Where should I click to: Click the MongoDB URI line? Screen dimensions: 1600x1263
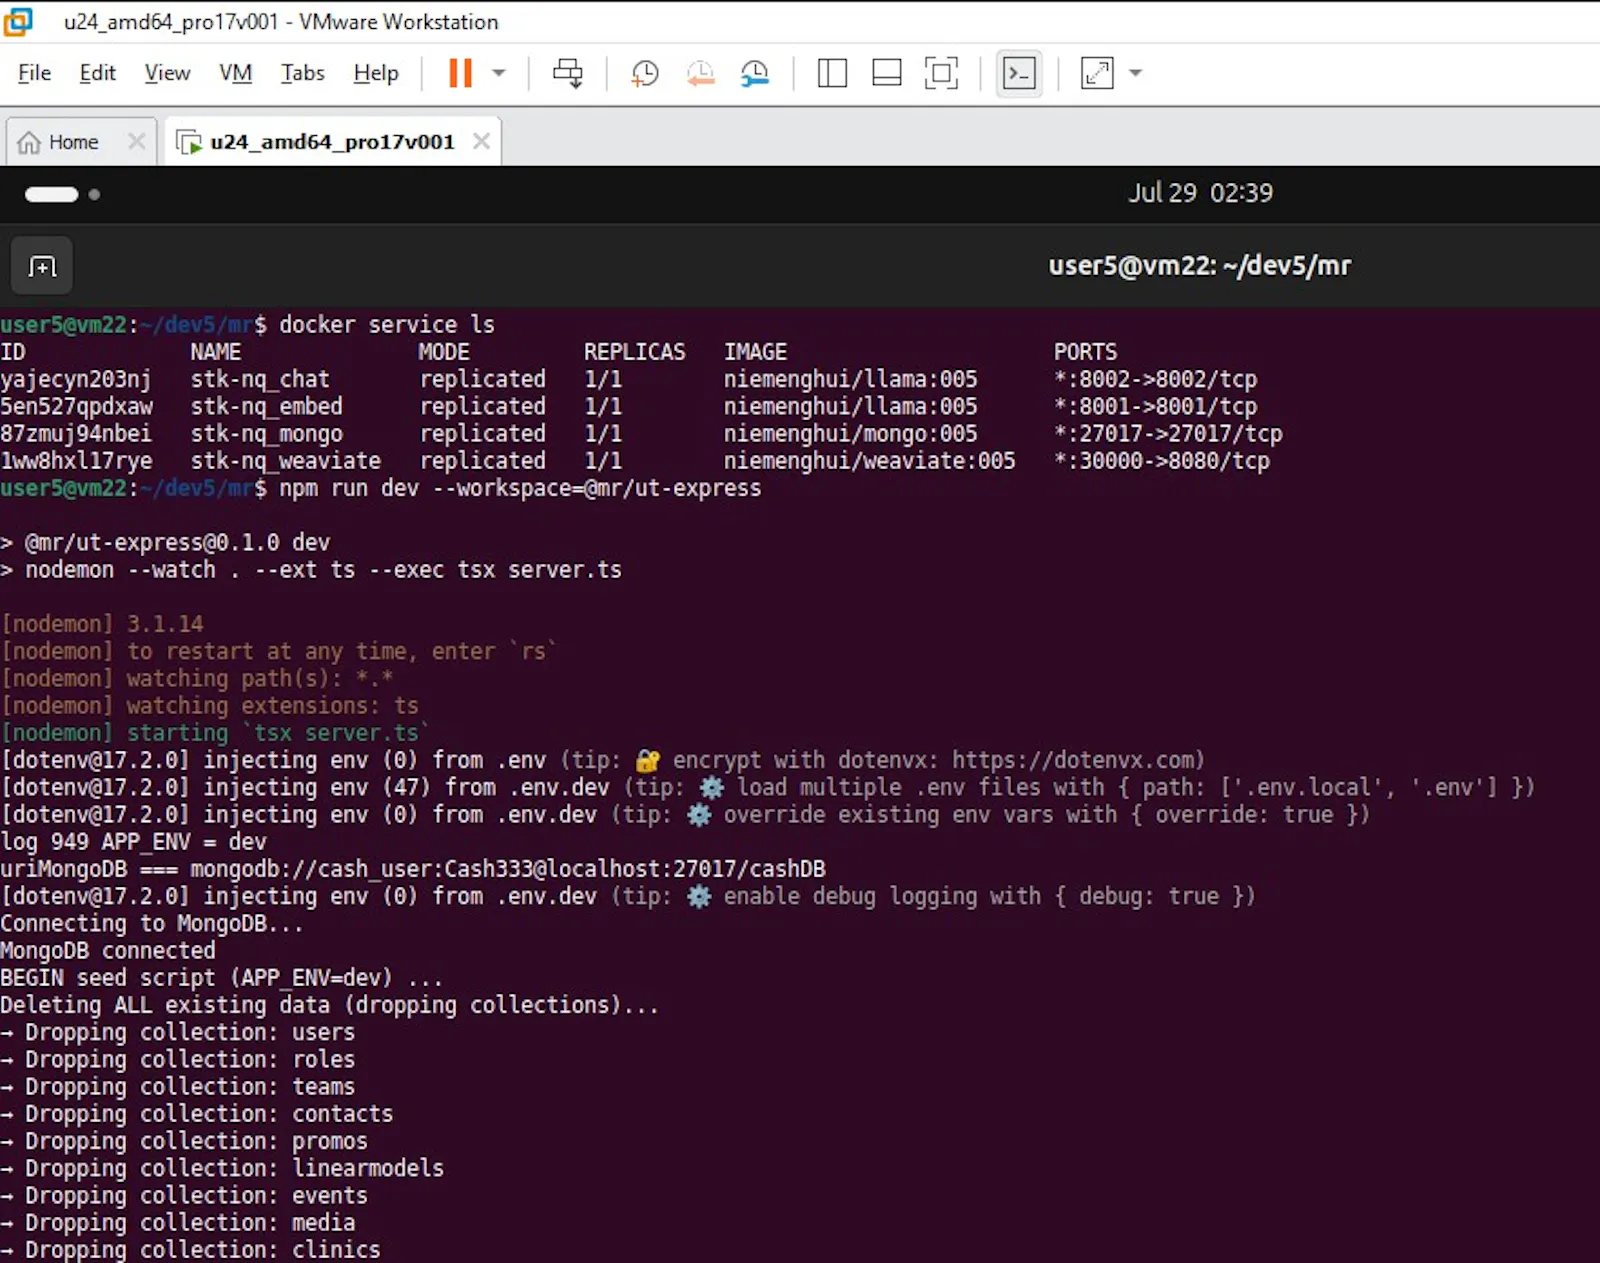413,869
